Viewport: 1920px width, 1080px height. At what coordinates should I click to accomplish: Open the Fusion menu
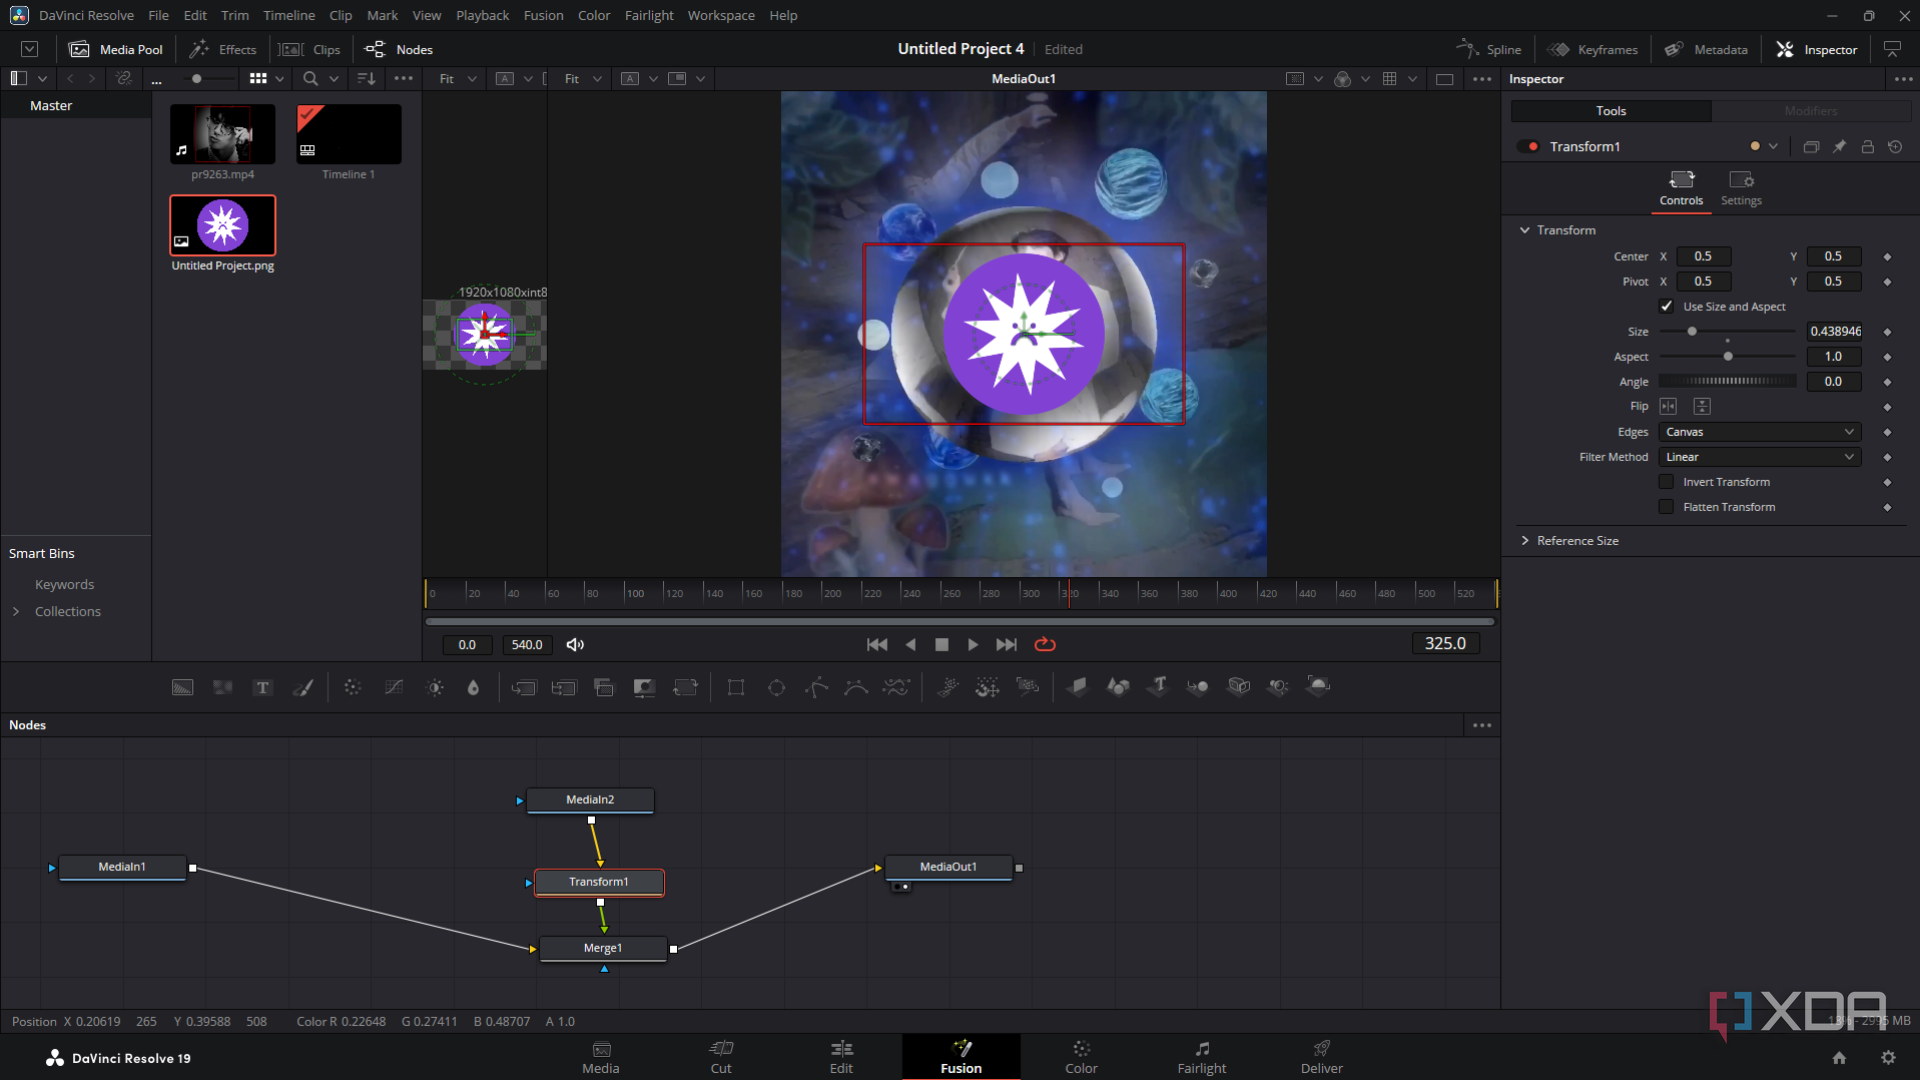click(x=543, y=15)
